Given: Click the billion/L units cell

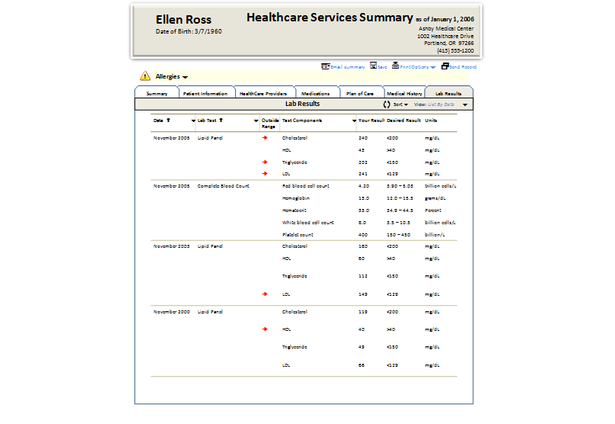Looking at the screenshot, I should [x=435, y=235].
